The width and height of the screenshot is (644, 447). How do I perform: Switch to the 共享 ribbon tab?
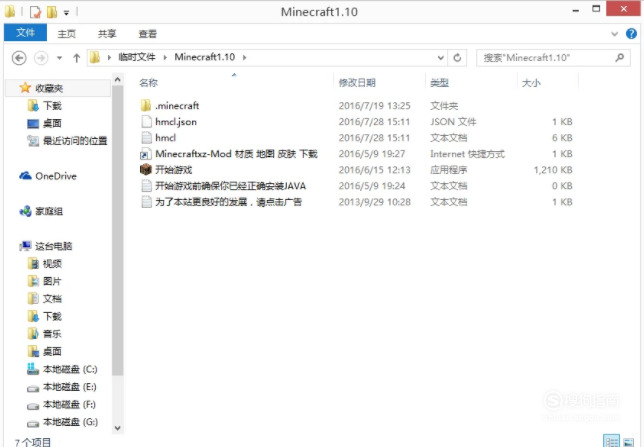(107, 34)
